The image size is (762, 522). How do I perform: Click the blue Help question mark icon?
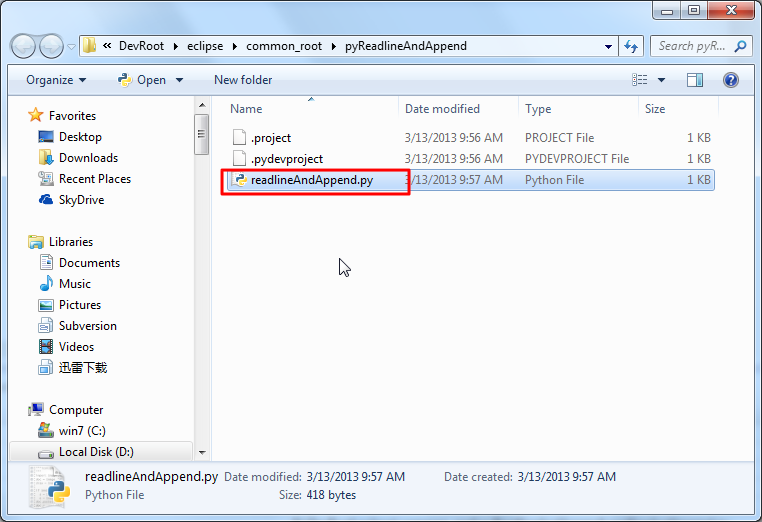[730, 80]
